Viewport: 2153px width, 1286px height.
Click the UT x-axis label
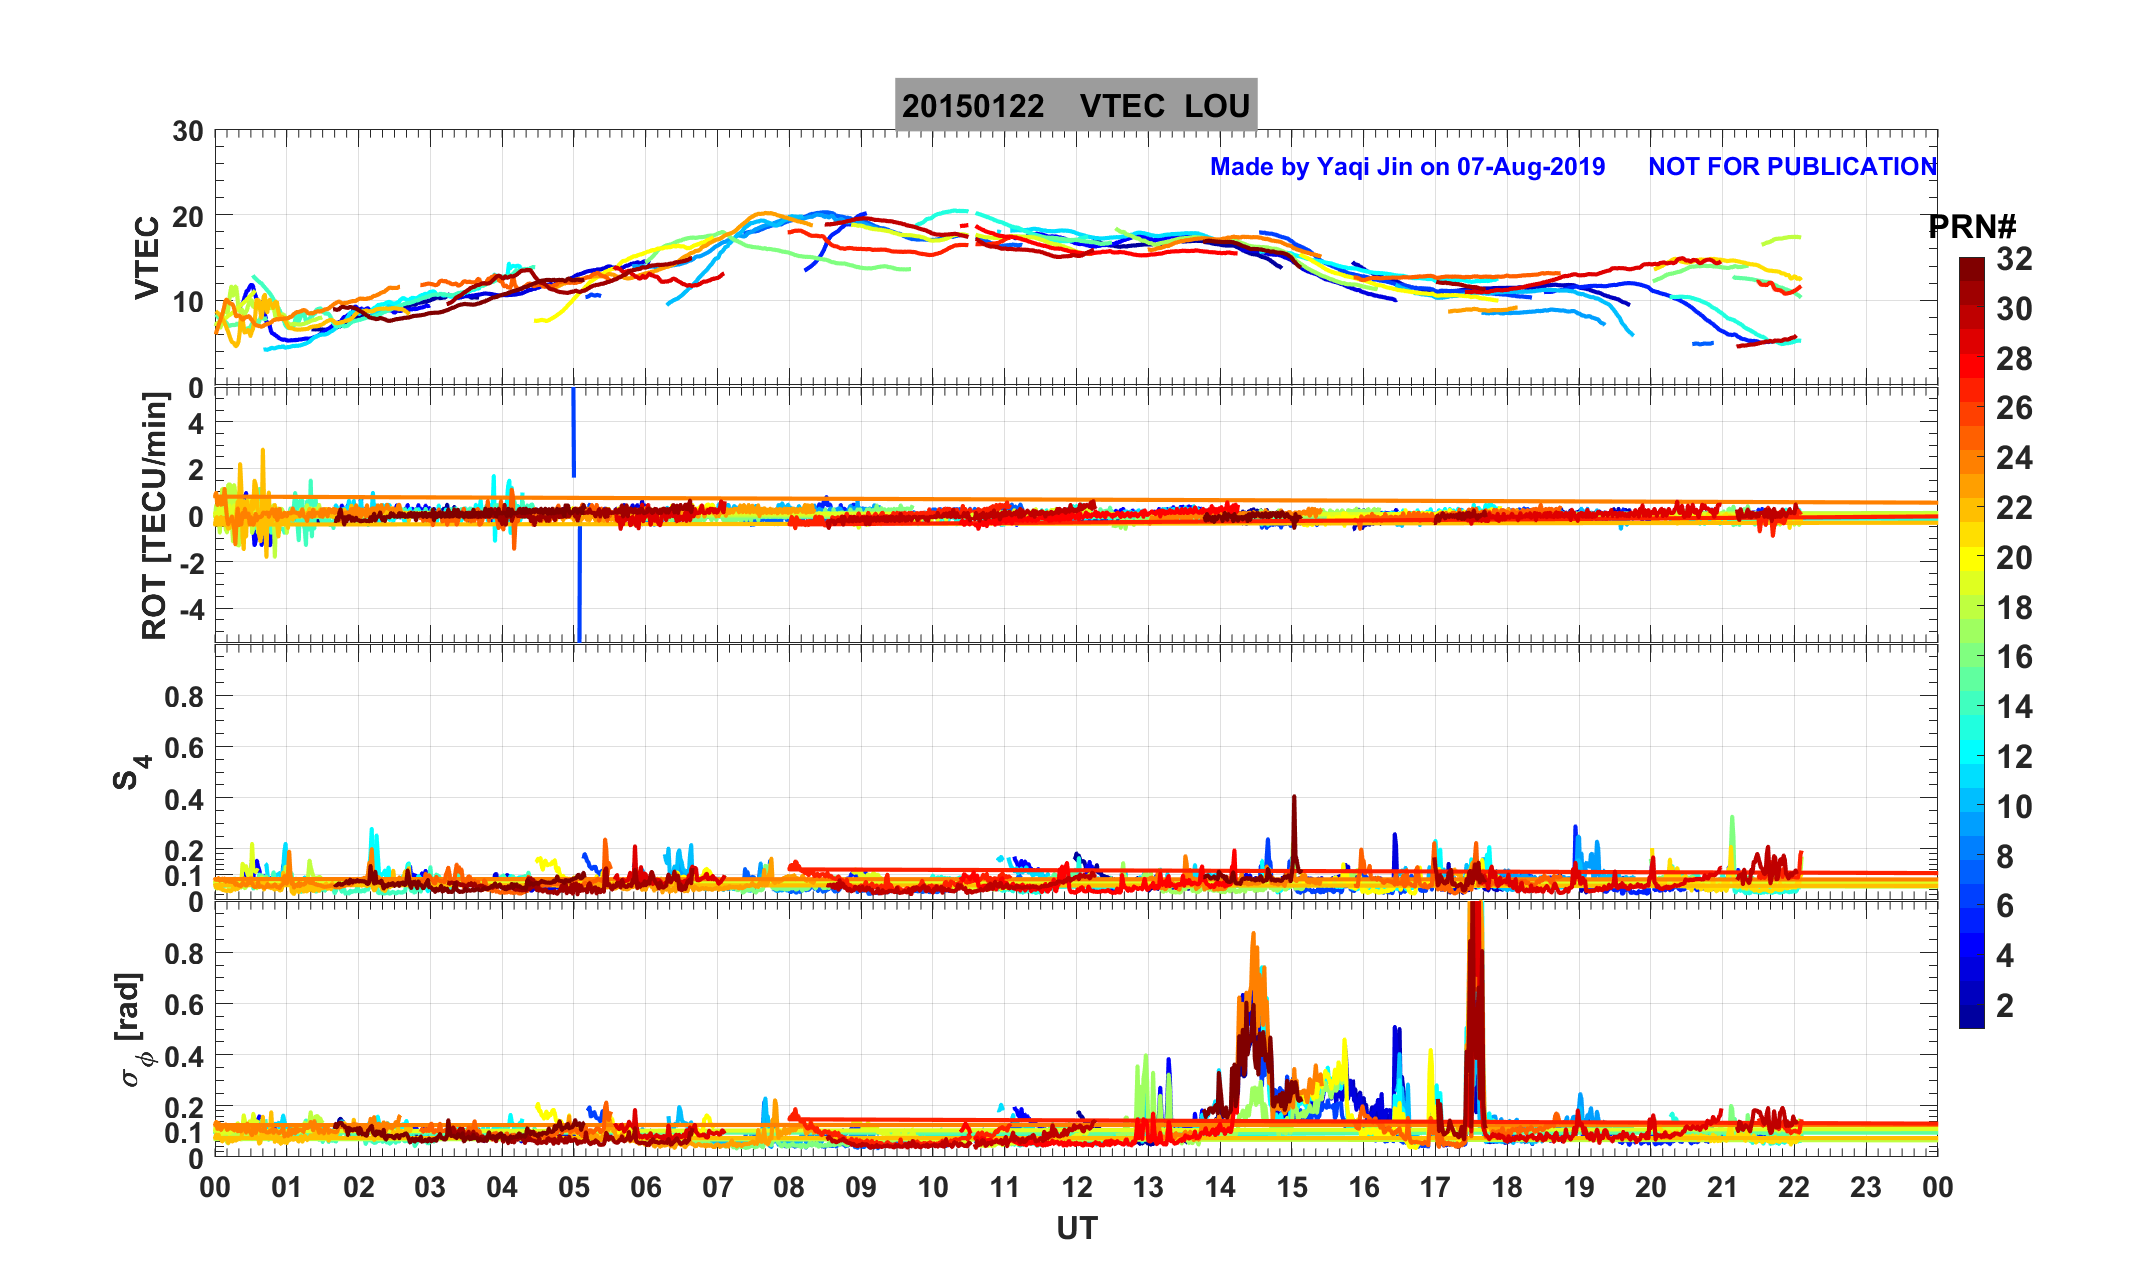[x=1076, y=1229]
